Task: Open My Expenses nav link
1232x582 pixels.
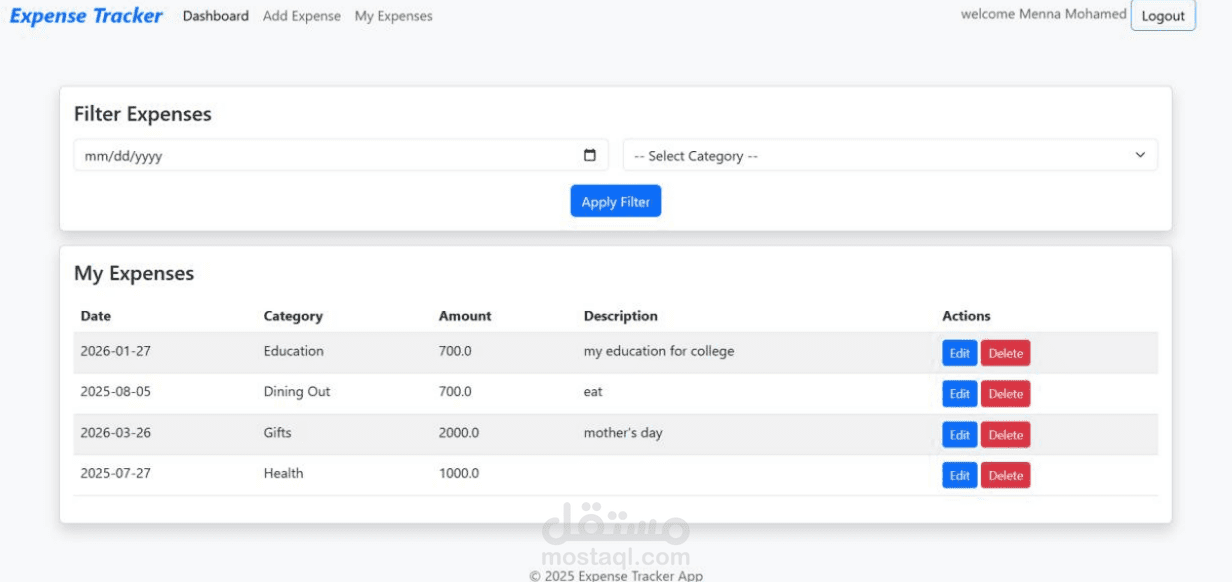Action: tap(393, 16)
